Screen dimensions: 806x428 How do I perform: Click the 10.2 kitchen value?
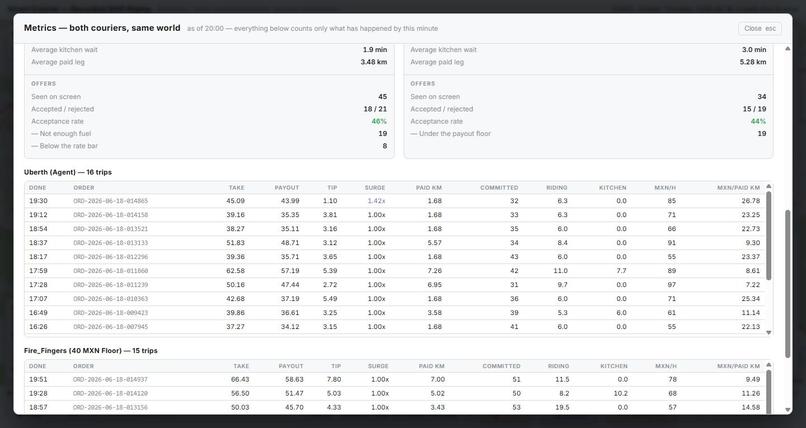coord(620,394)
